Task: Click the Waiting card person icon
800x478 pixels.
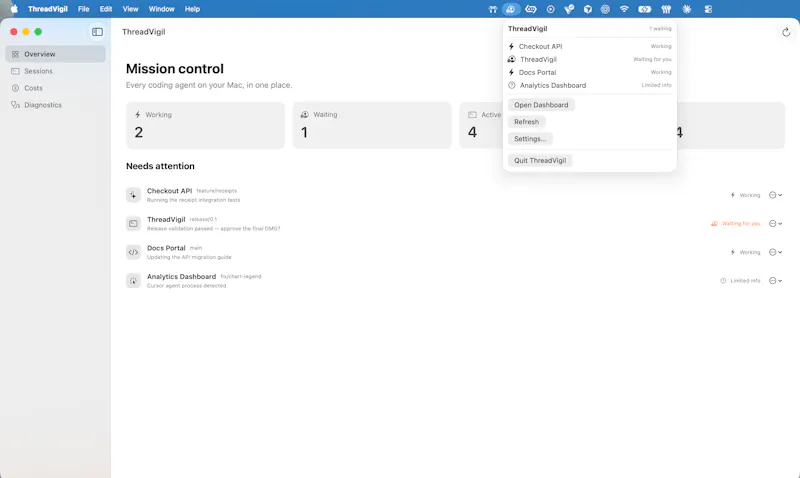Action: pos(305,115)
